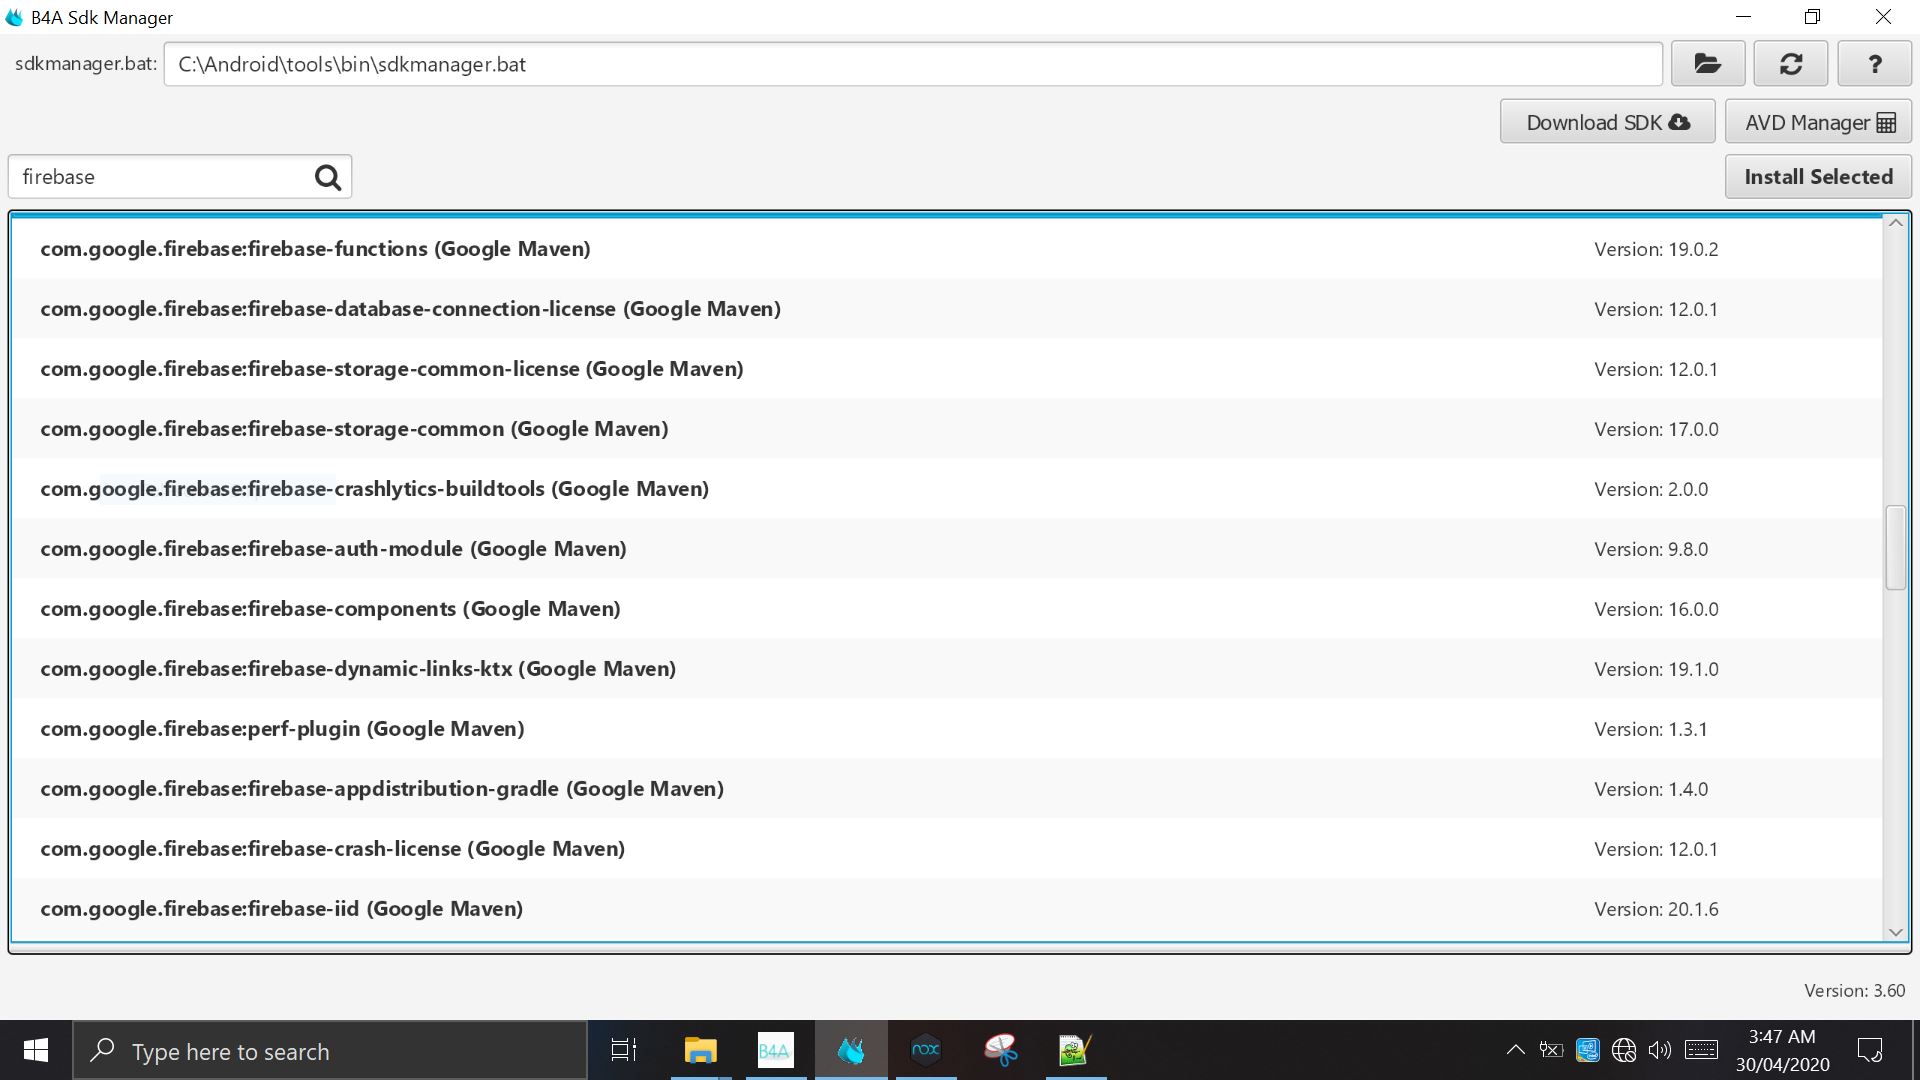Screen dimensions: 1920x1080
Task: Click the blue monitor tray icon
Action: 1587,1050
